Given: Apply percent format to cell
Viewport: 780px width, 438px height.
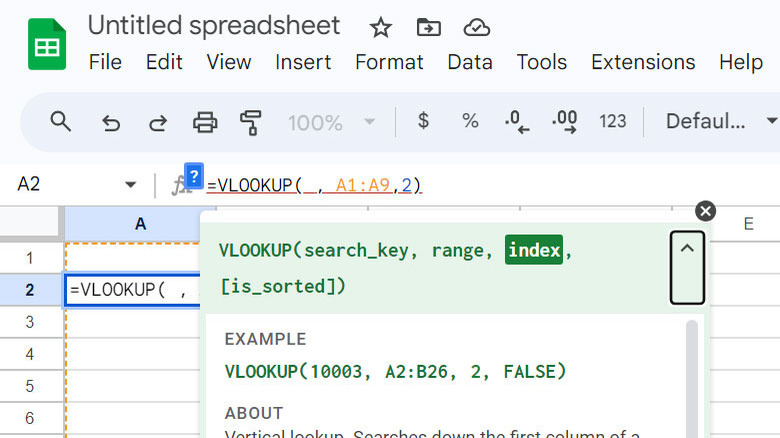Looking at the screenshot, I should coord(470,122).
